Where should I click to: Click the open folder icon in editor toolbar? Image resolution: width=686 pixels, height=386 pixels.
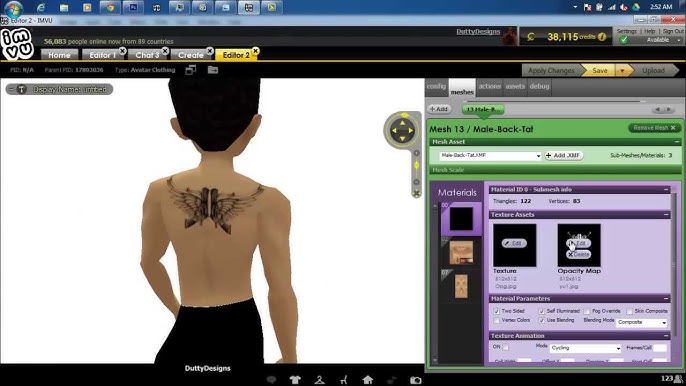click(x=213, y=70)
